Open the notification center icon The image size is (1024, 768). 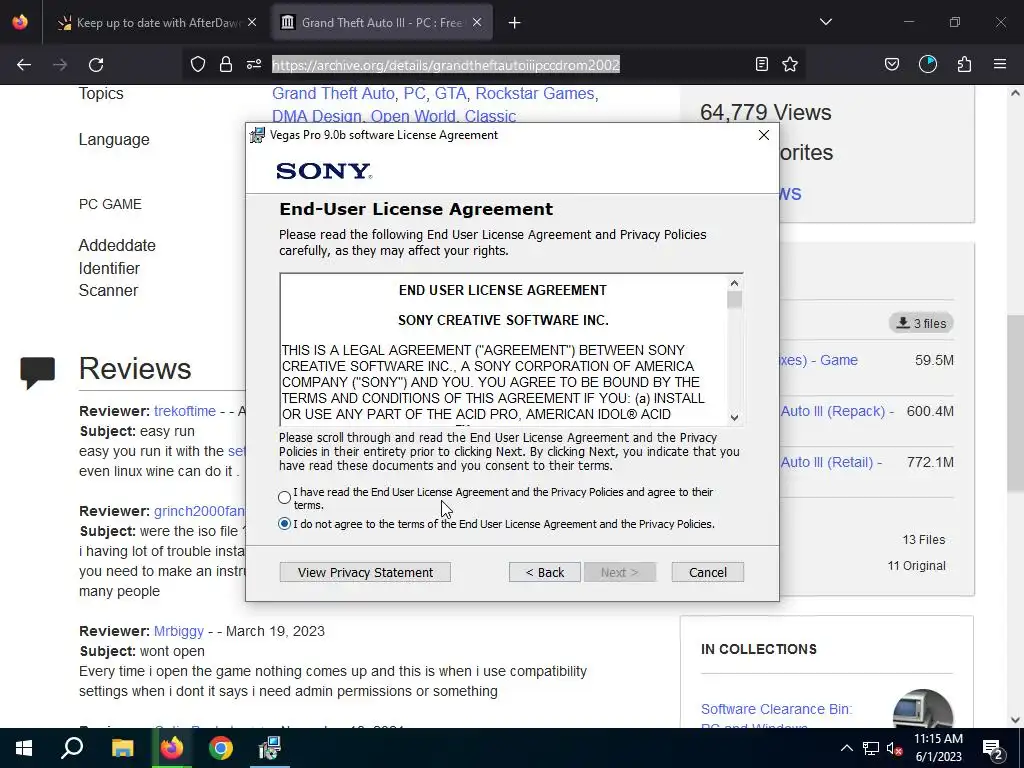click(x=993, y=748)
